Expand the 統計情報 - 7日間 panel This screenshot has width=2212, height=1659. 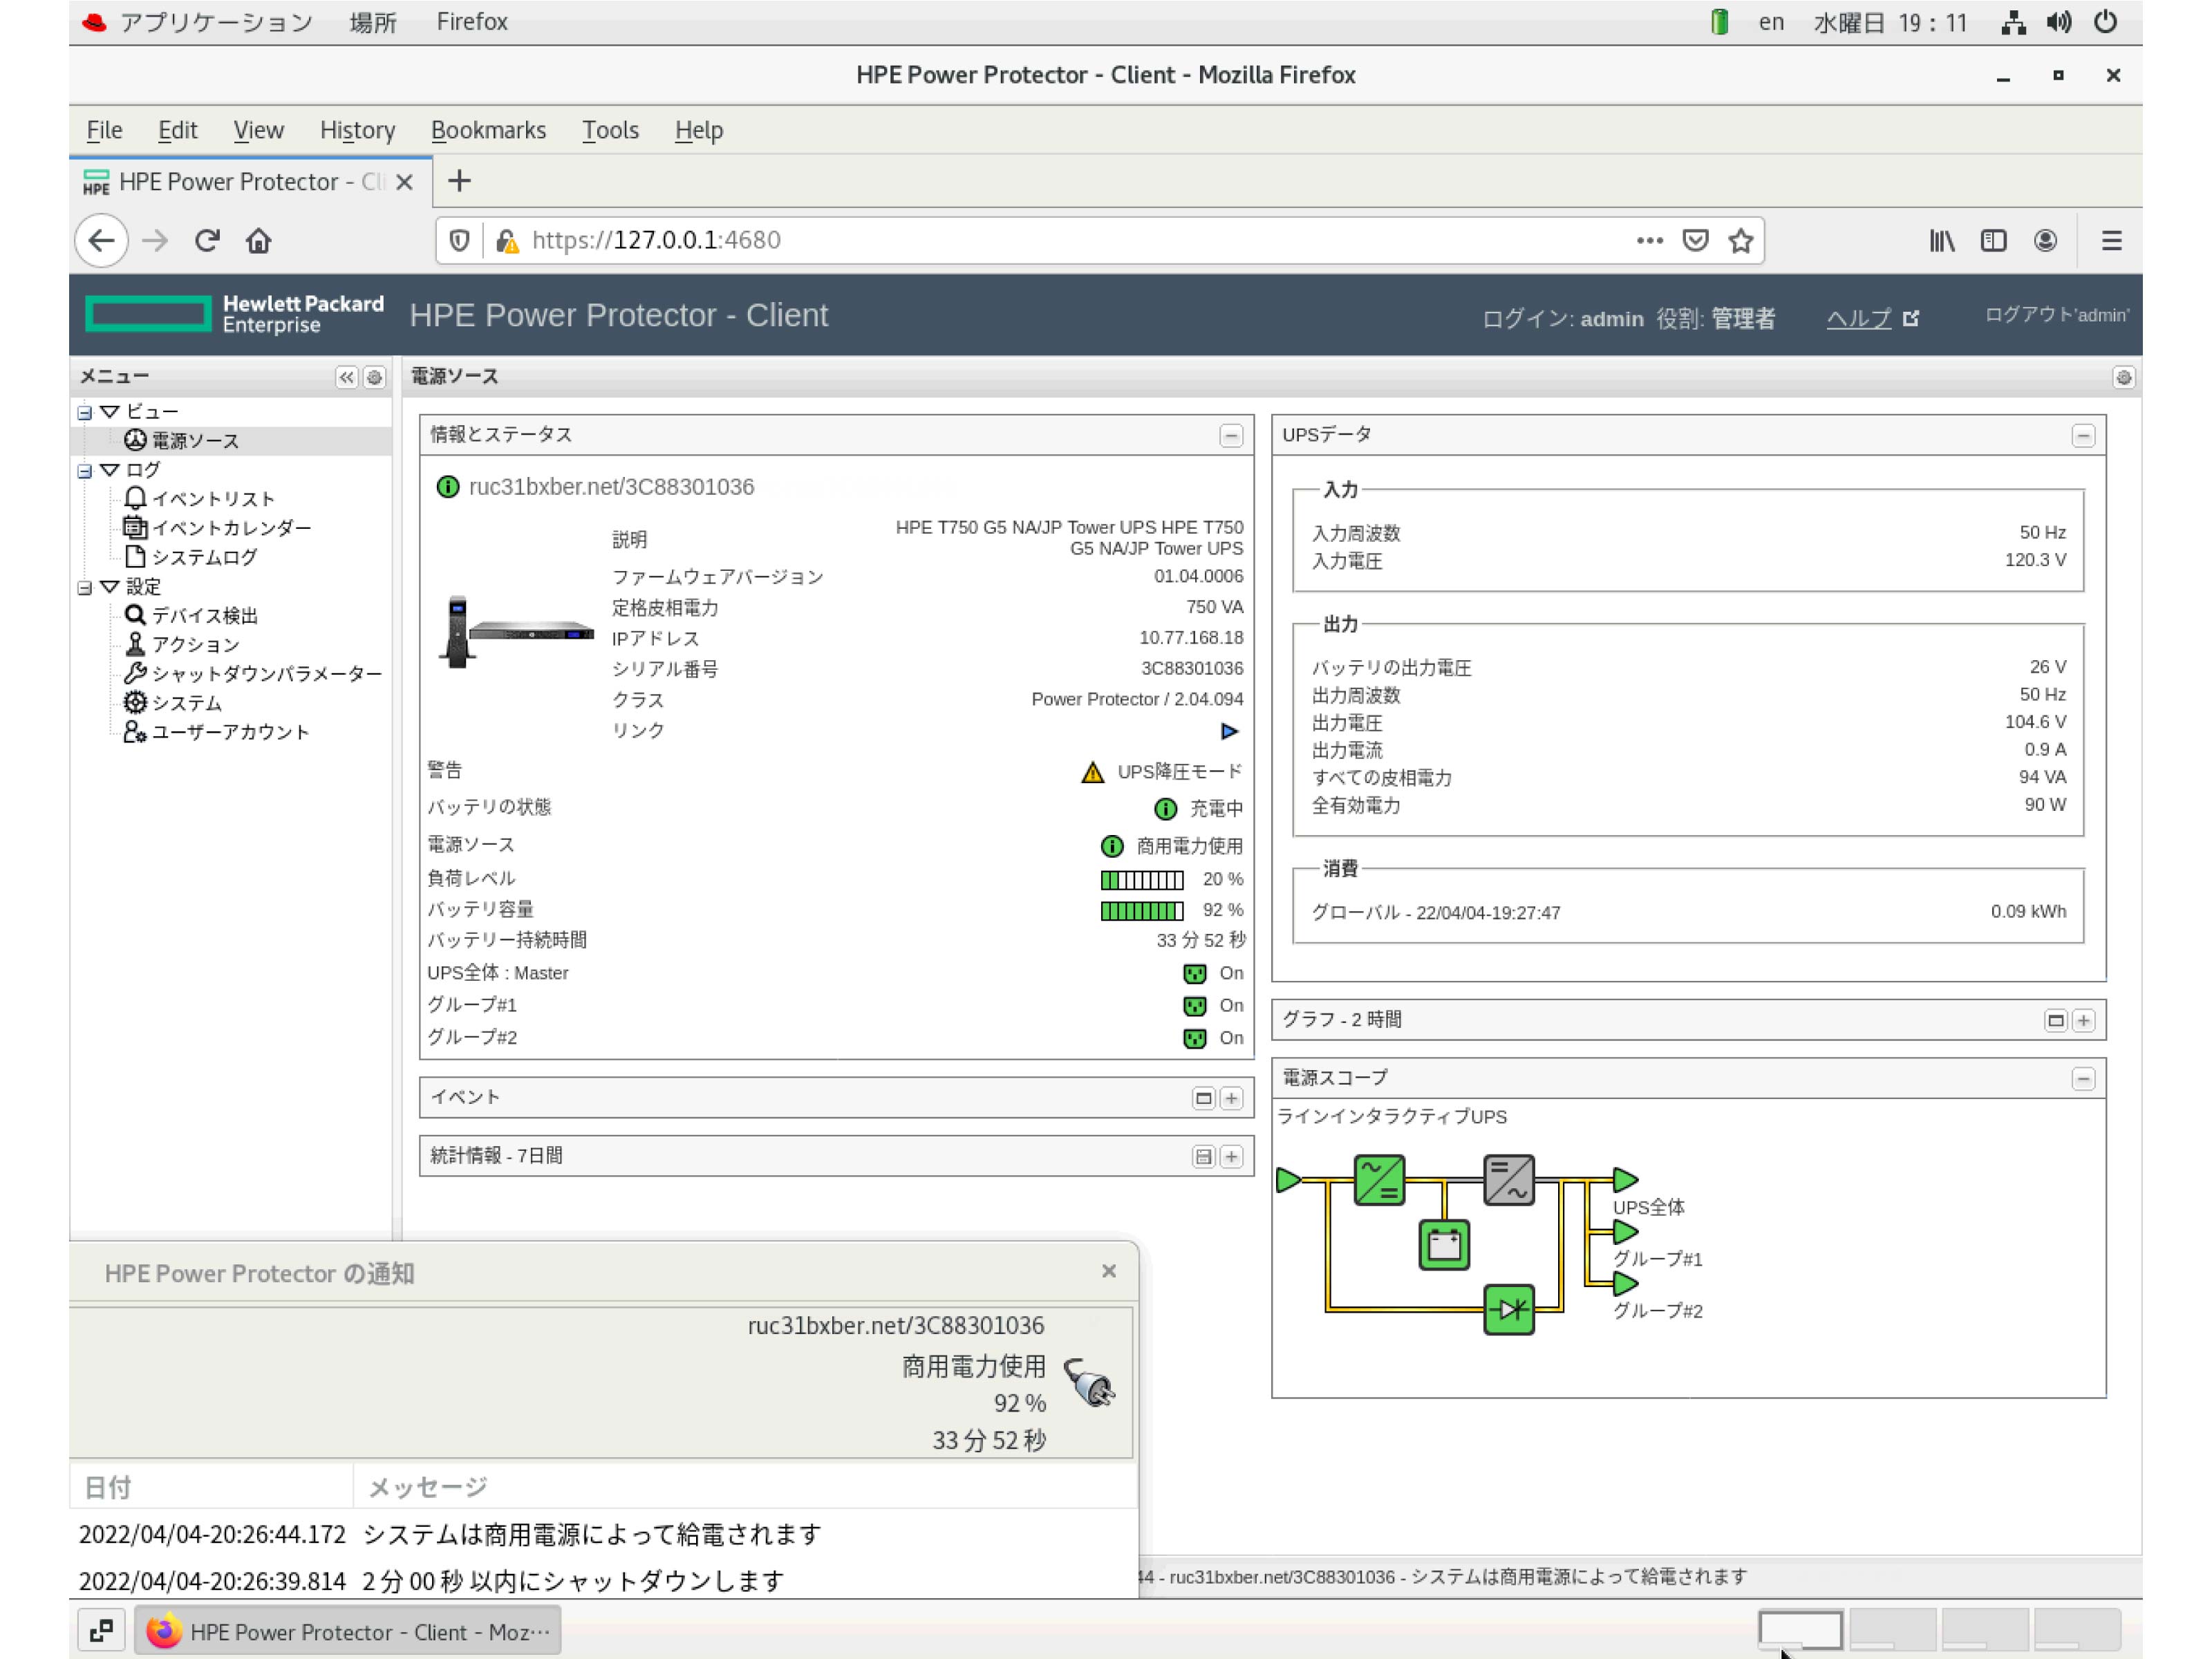[x=1231, y=1157]
